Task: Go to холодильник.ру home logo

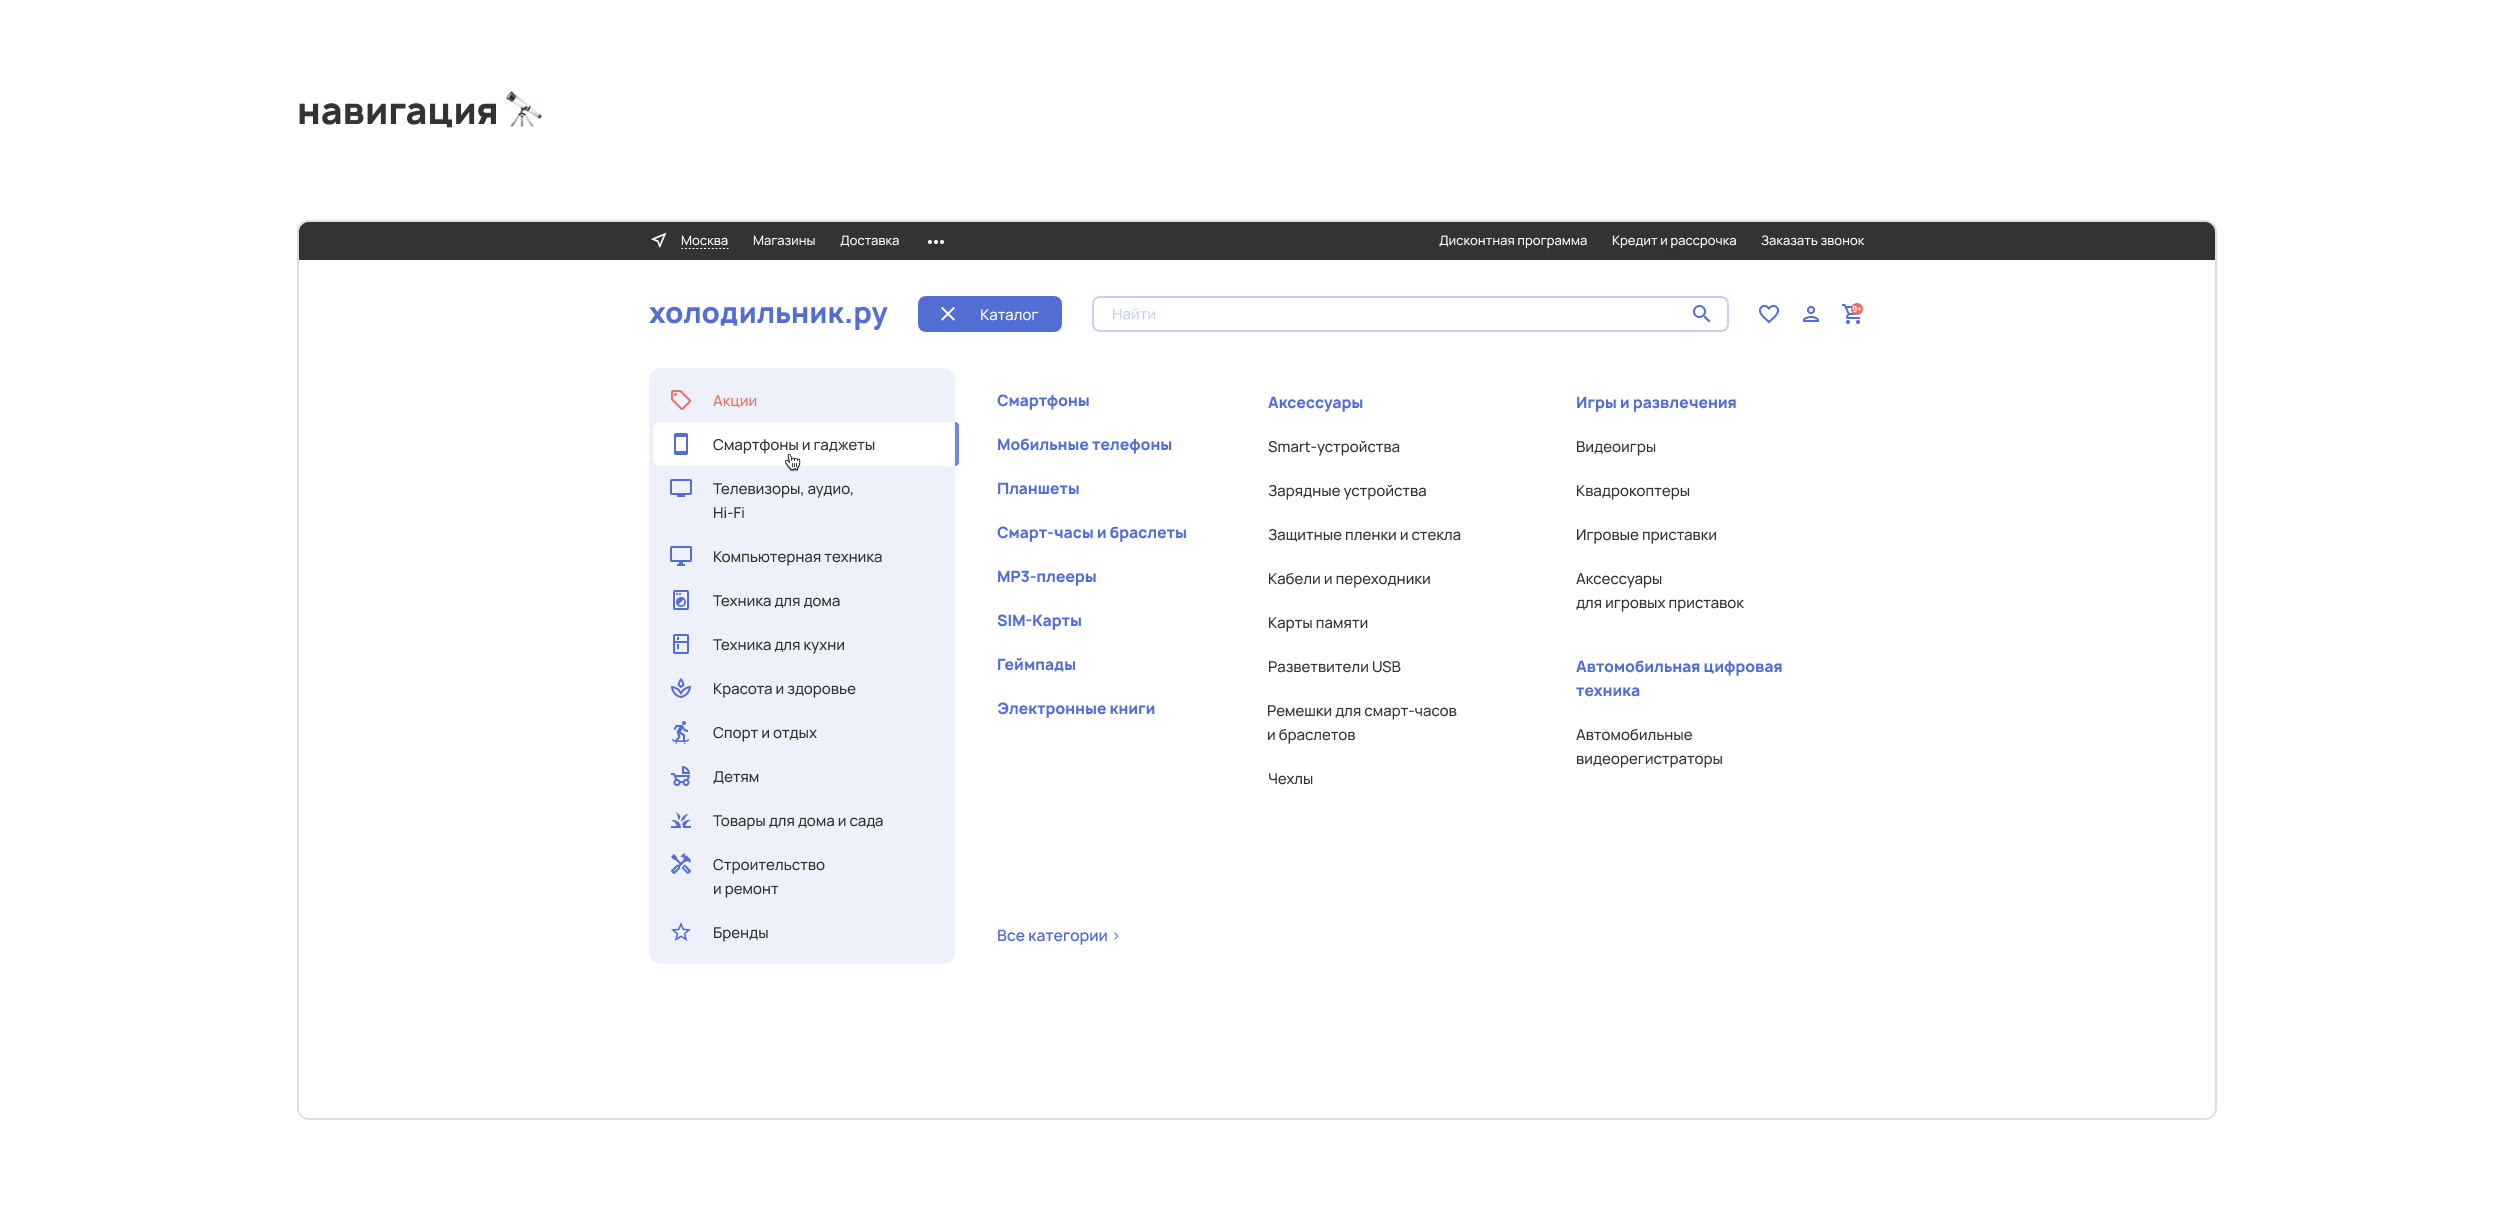Action: point(768,314)
